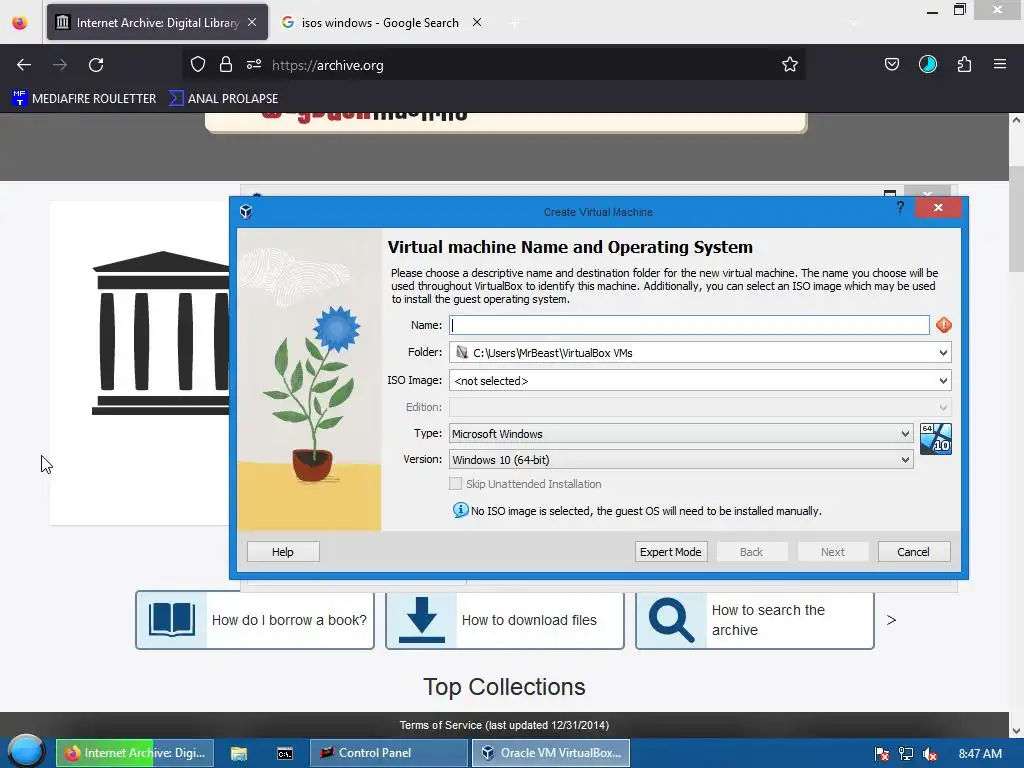
Task: Click the Terms of Service footer text
Action: (504, 726)
